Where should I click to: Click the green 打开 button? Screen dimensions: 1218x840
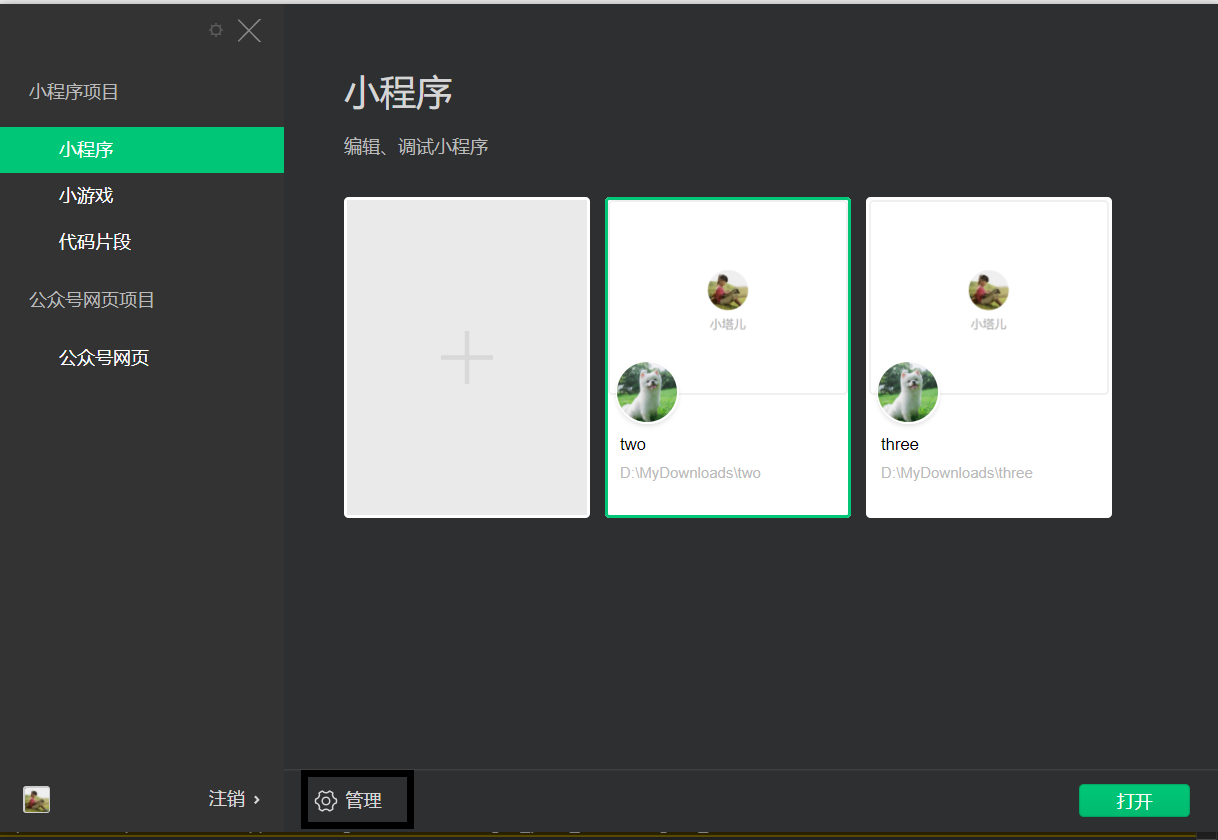pos(1134,801)
